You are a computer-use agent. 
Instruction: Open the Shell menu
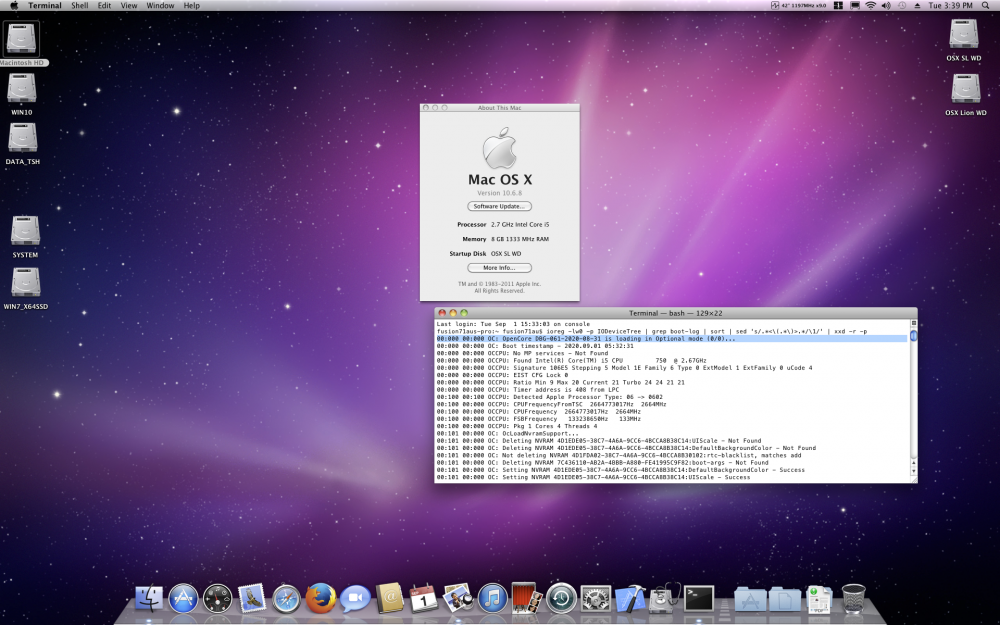click(x=80, y=6)
